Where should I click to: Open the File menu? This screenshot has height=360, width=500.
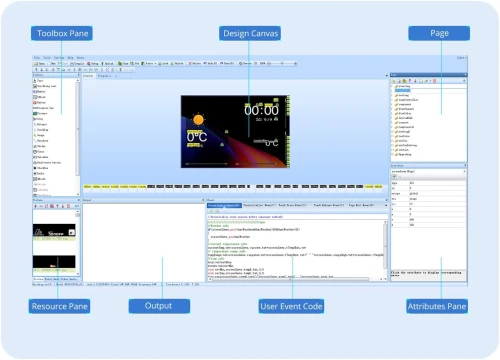click(37, 58)
